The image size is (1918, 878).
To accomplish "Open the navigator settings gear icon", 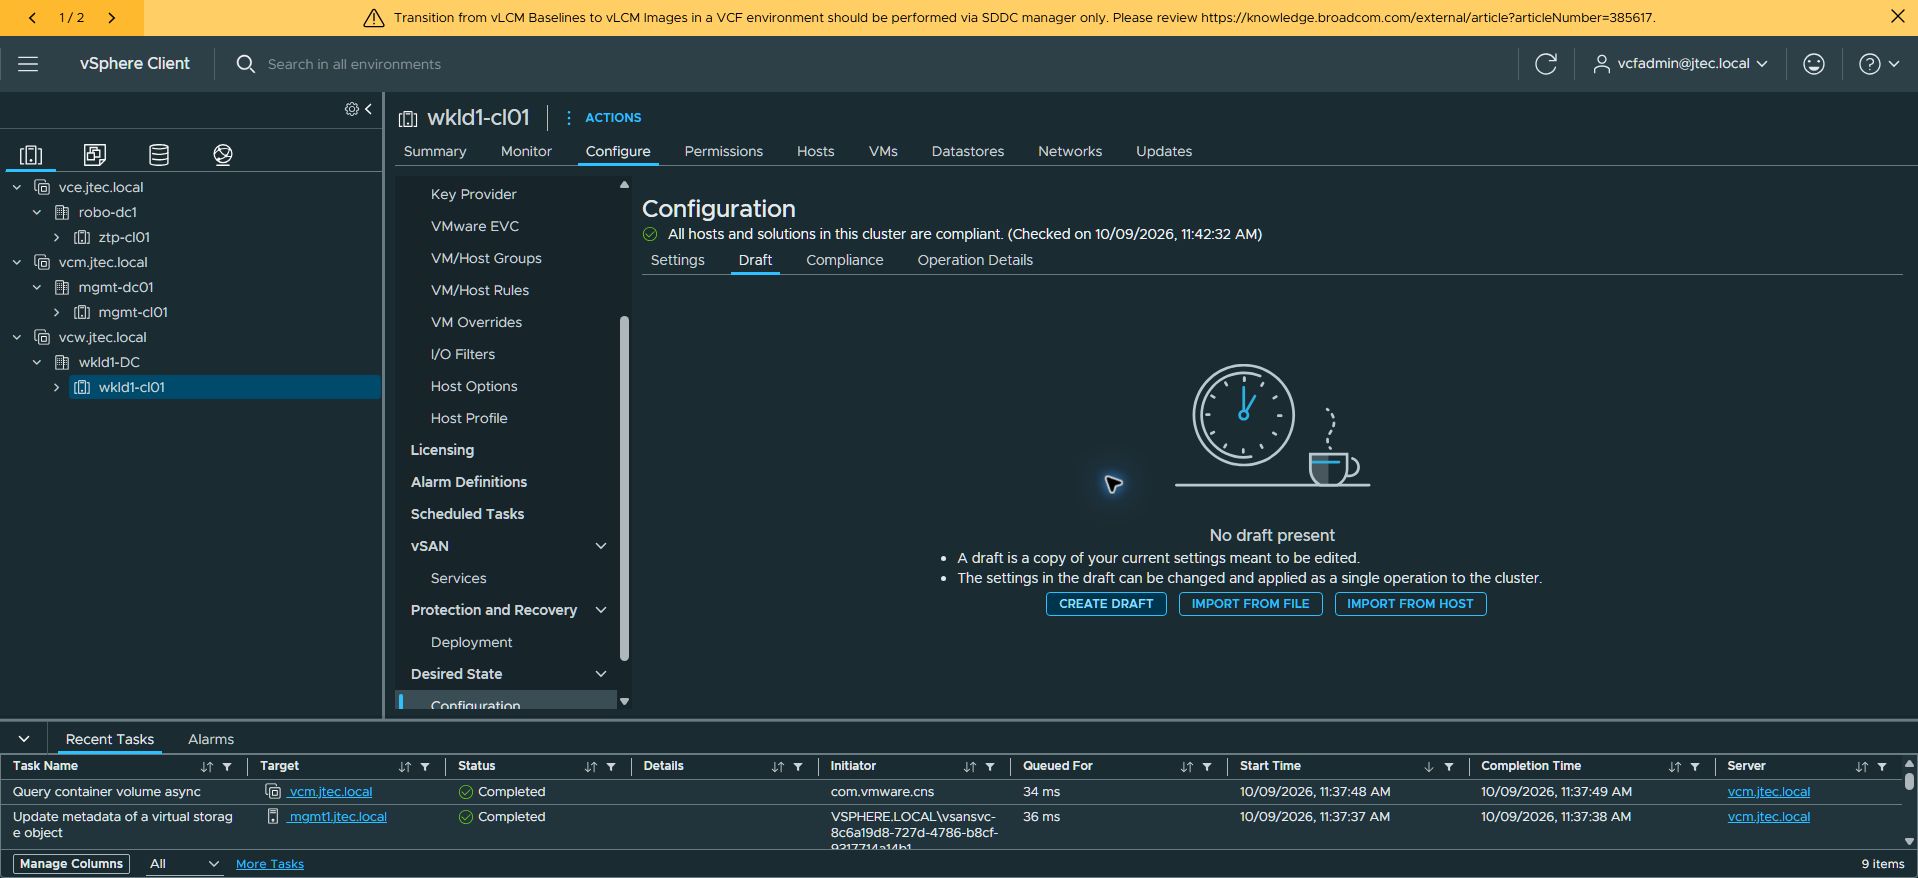I will coord(352,109).
